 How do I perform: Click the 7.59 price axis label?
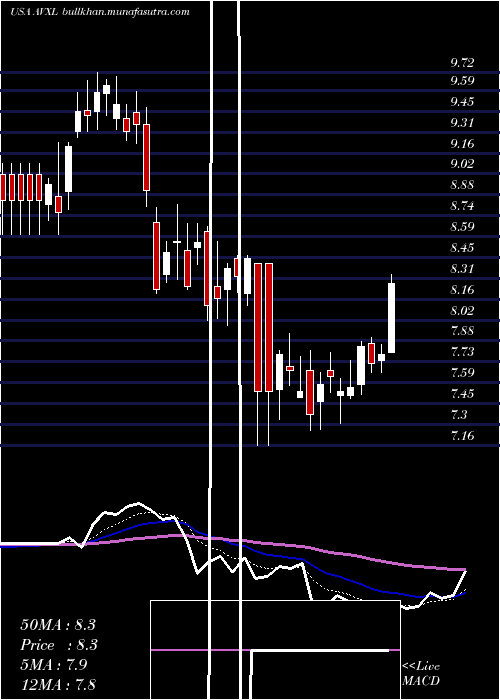462,372
